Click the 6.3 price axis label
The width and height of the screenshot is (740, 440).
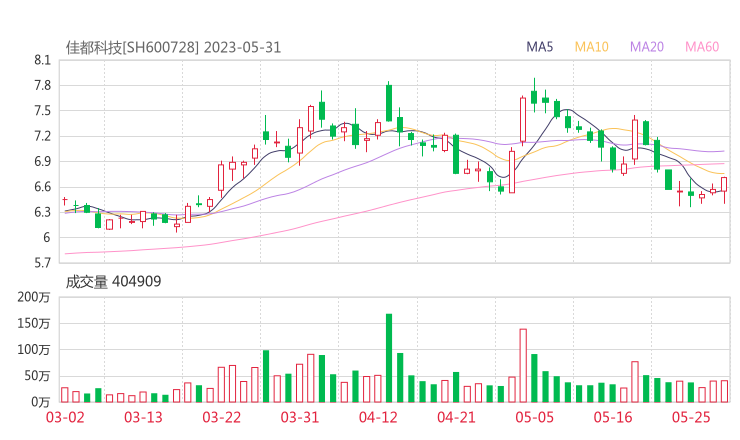pos(42,212)
